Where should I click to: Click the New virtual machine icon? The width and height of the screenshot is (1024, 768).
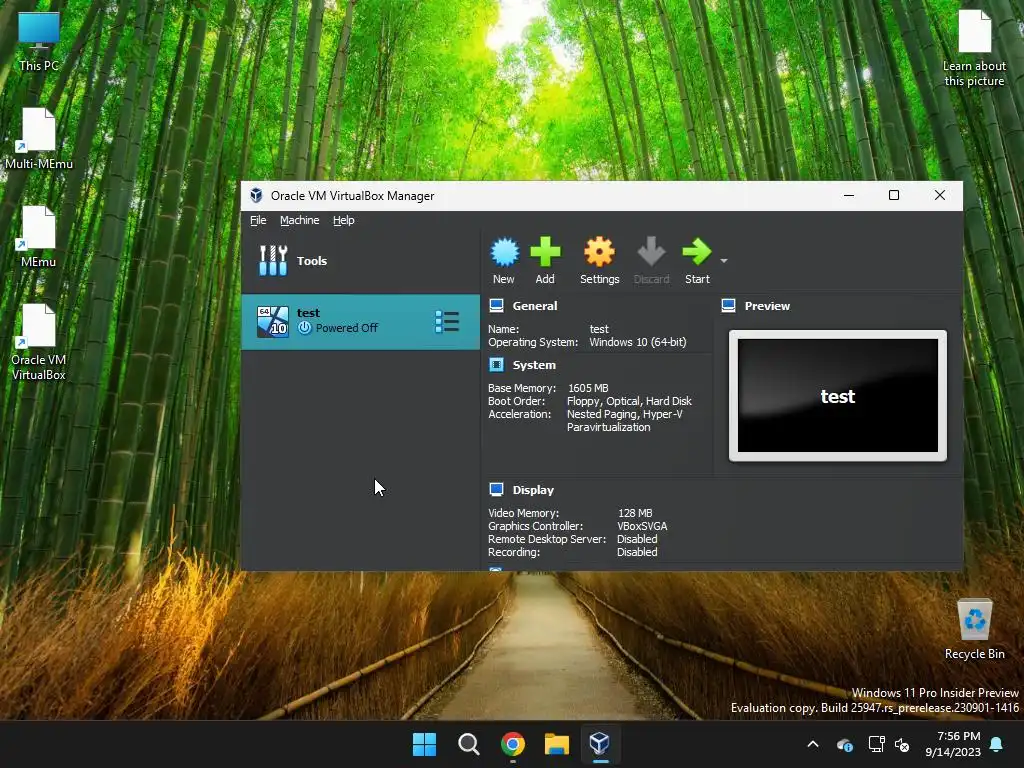pyautogui.click(x=504, y=252)
